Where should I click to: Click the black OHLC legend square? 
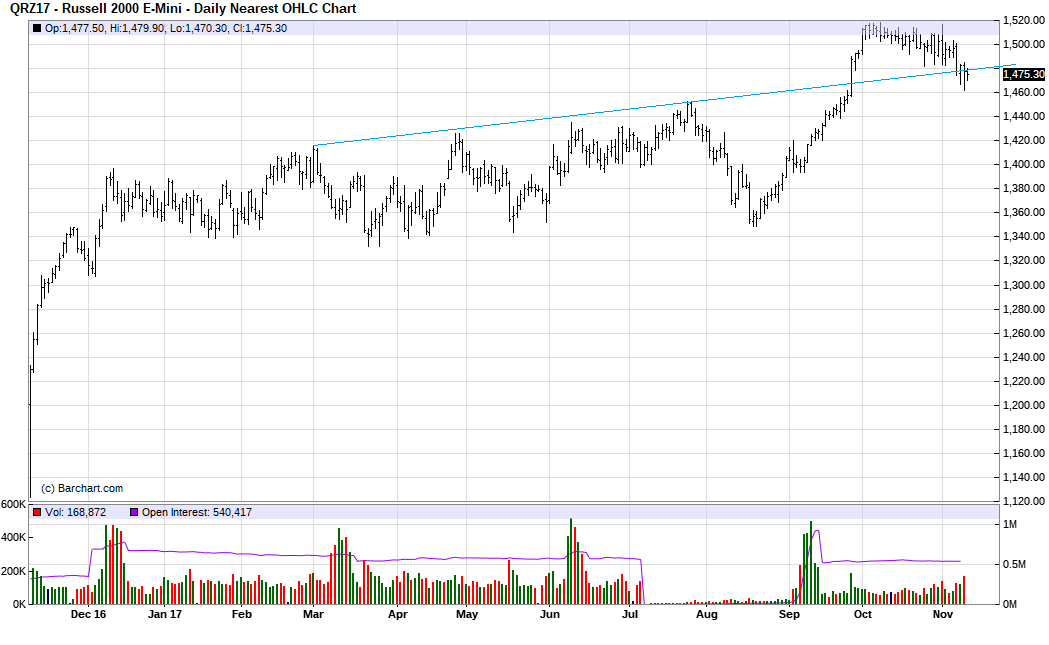tap(37, 29)
